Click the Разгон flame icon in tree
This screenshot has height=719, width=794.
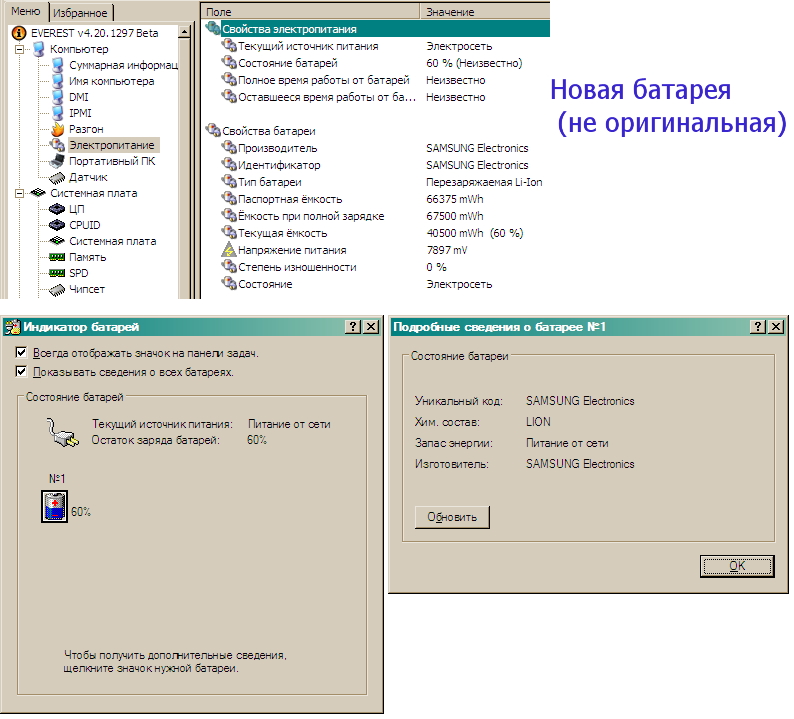coord(57,129)
